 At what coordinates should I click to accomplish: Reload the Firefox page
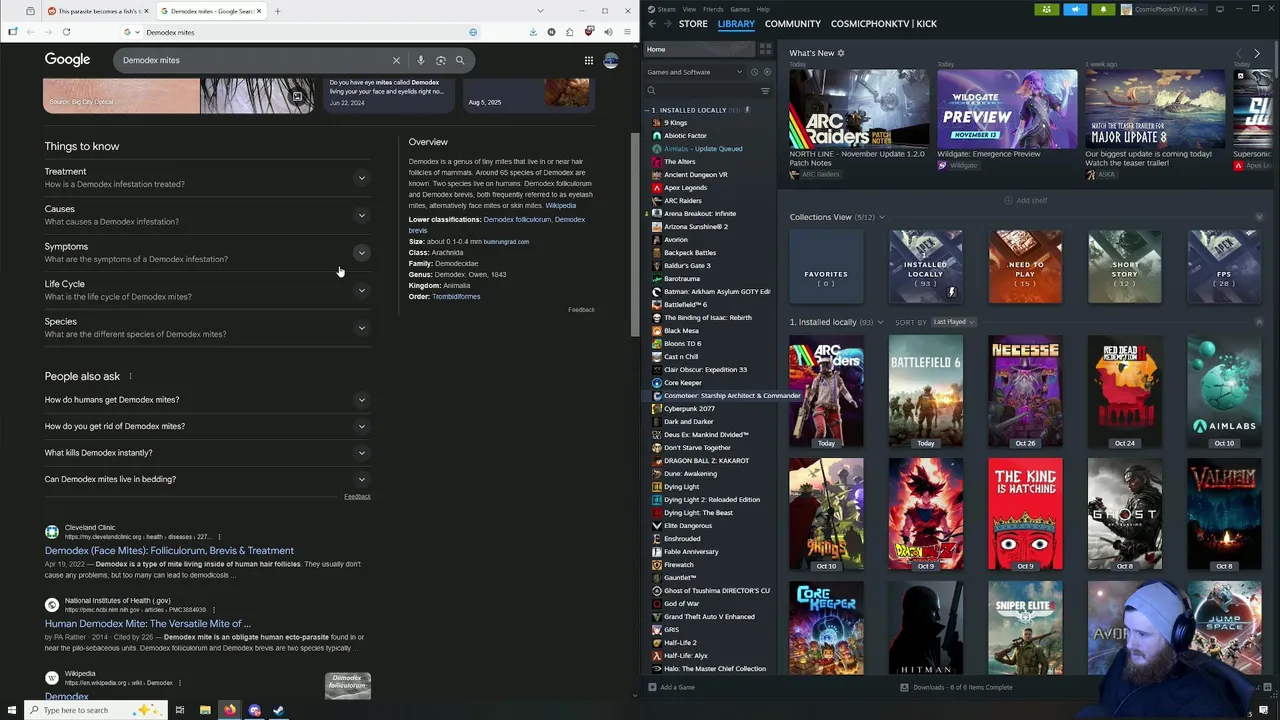(x=66, y=32)
